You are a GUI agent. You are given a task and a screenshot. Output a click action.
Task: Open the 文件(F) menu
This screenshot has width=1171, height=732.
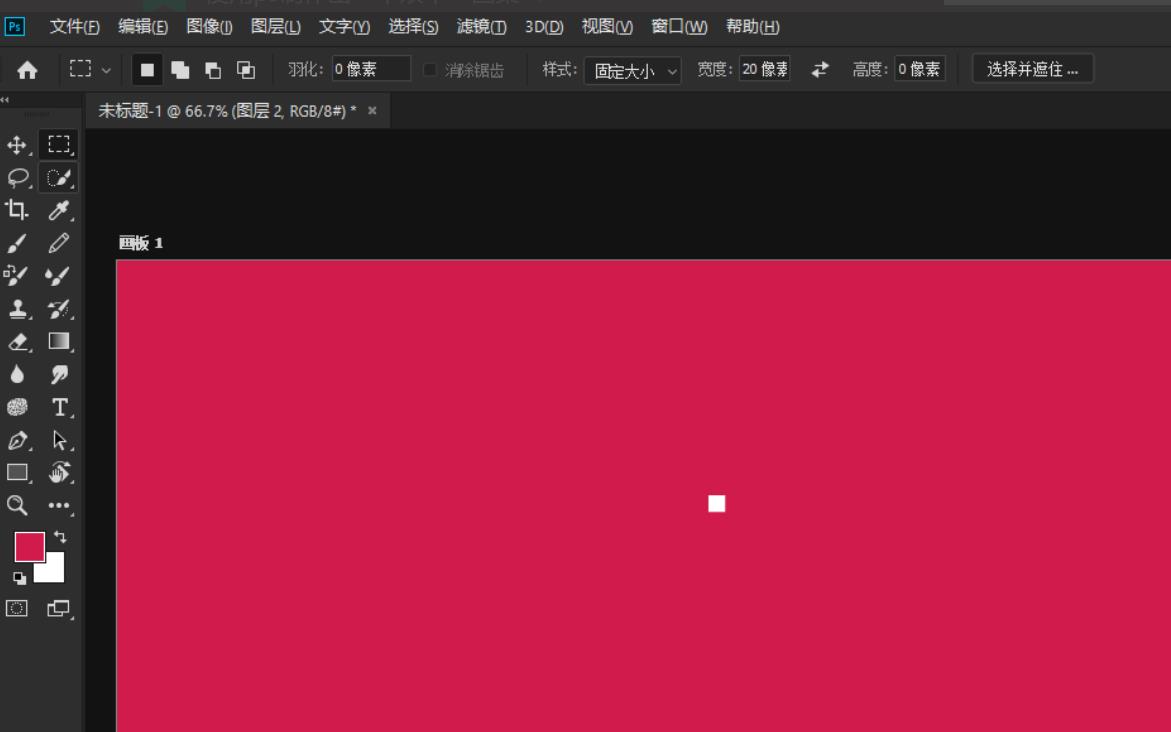coord(74,27)
